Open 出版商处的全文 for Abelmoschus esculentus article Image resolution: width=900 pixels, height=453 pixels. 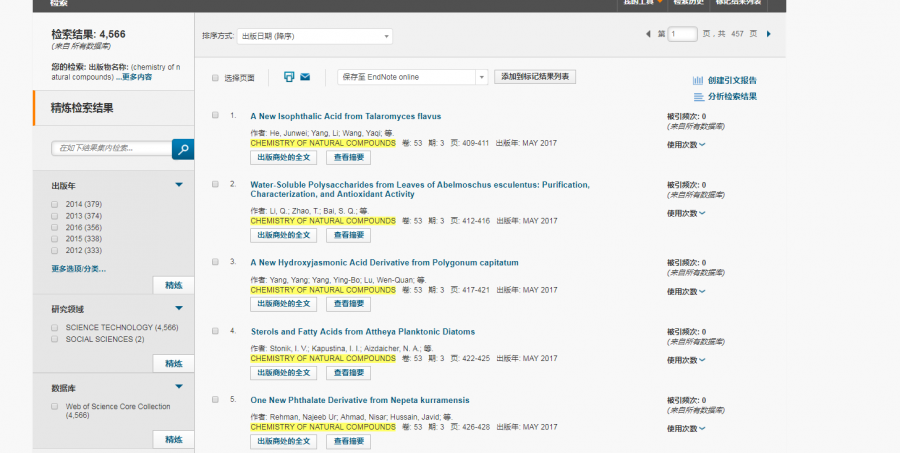(x=284, y=235)
